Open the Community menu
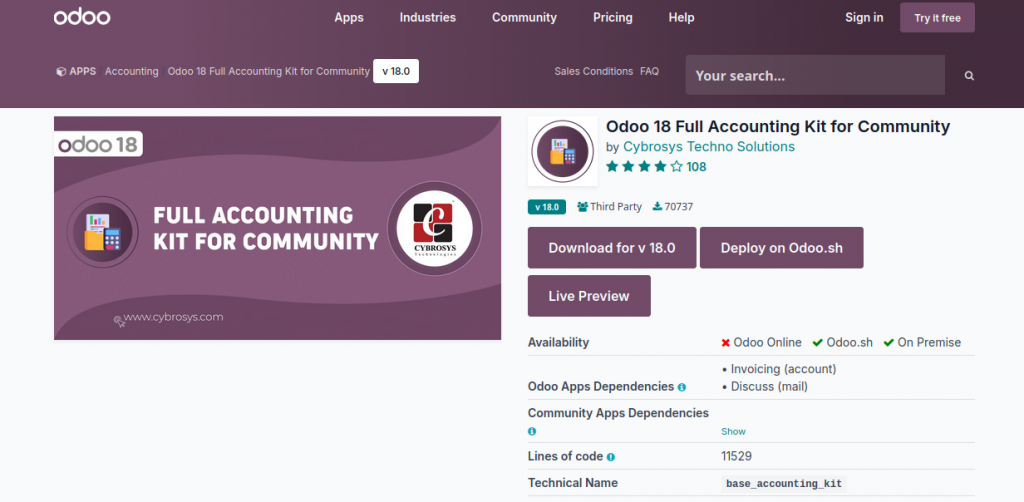 pyautogui.click(x=524, y=17)
